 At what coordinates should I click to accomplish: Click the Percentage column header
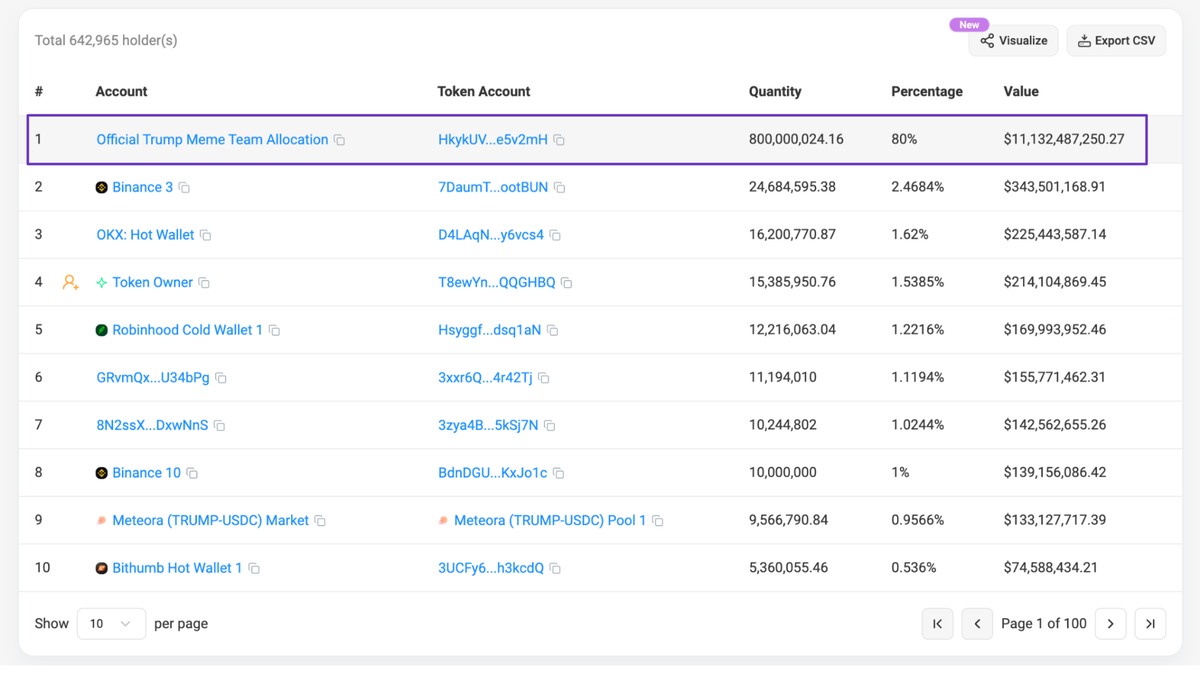[927, 92]
